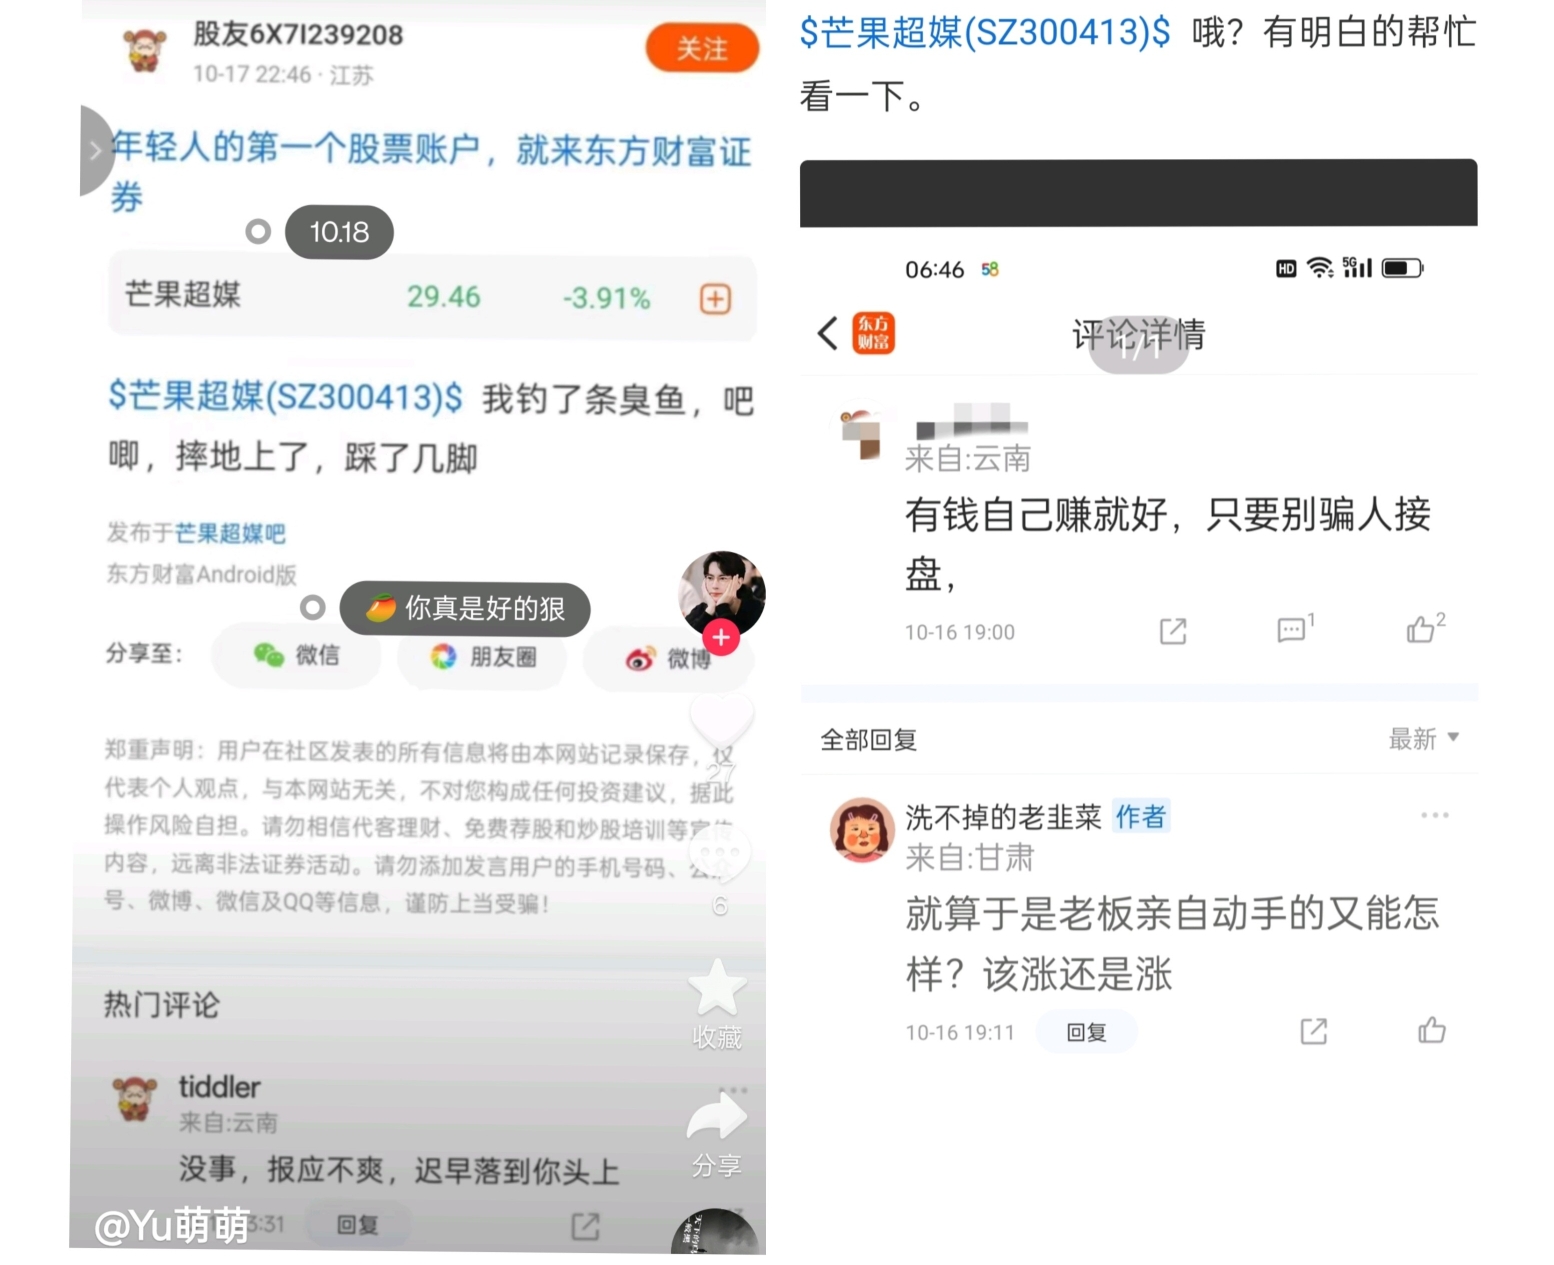The width and height of the screenshot is (1554, 1265).
Task: Go back using the left chevron arrow
Action: tap(827, 333)
